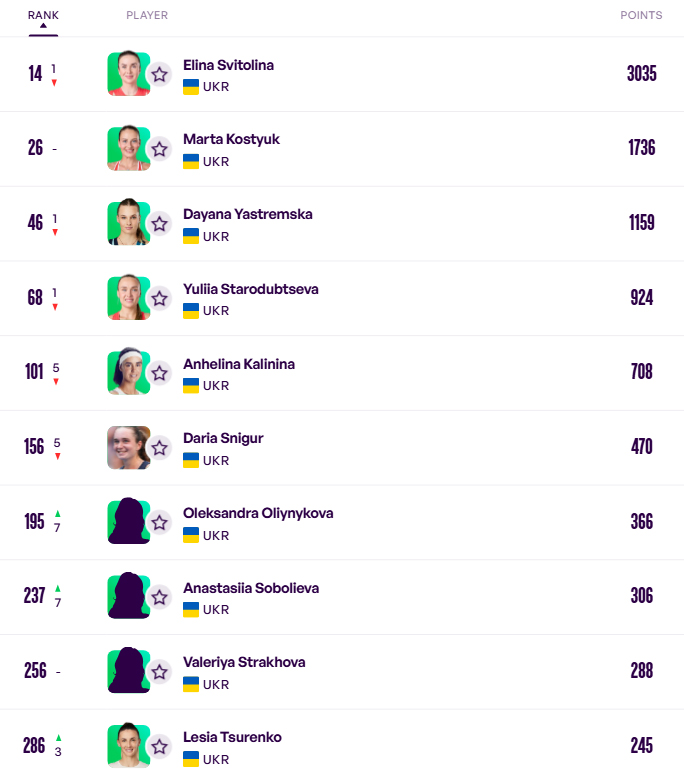
Task: Click star icon beside Yuliia Starodubtseva
Action: tap(159, 298)
